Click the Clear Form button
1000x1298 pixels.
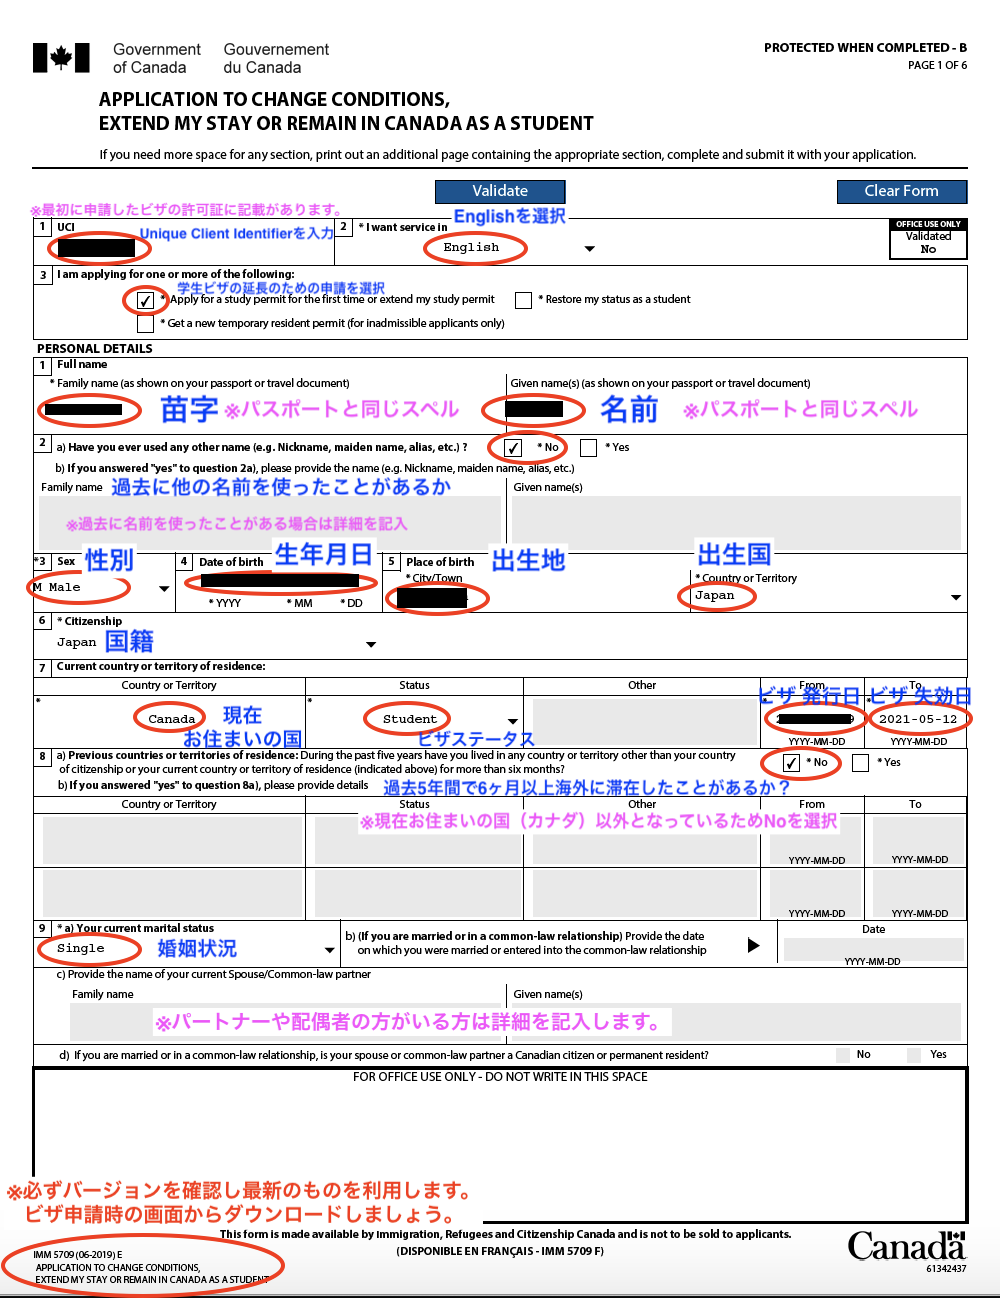pyautogui.click(x=901, y=191)
